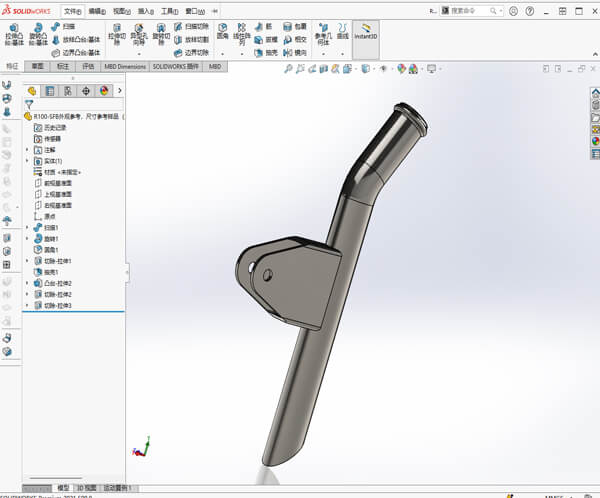Select 材质 <未指定> material item
600x498 pixels.
click(57, 172)
